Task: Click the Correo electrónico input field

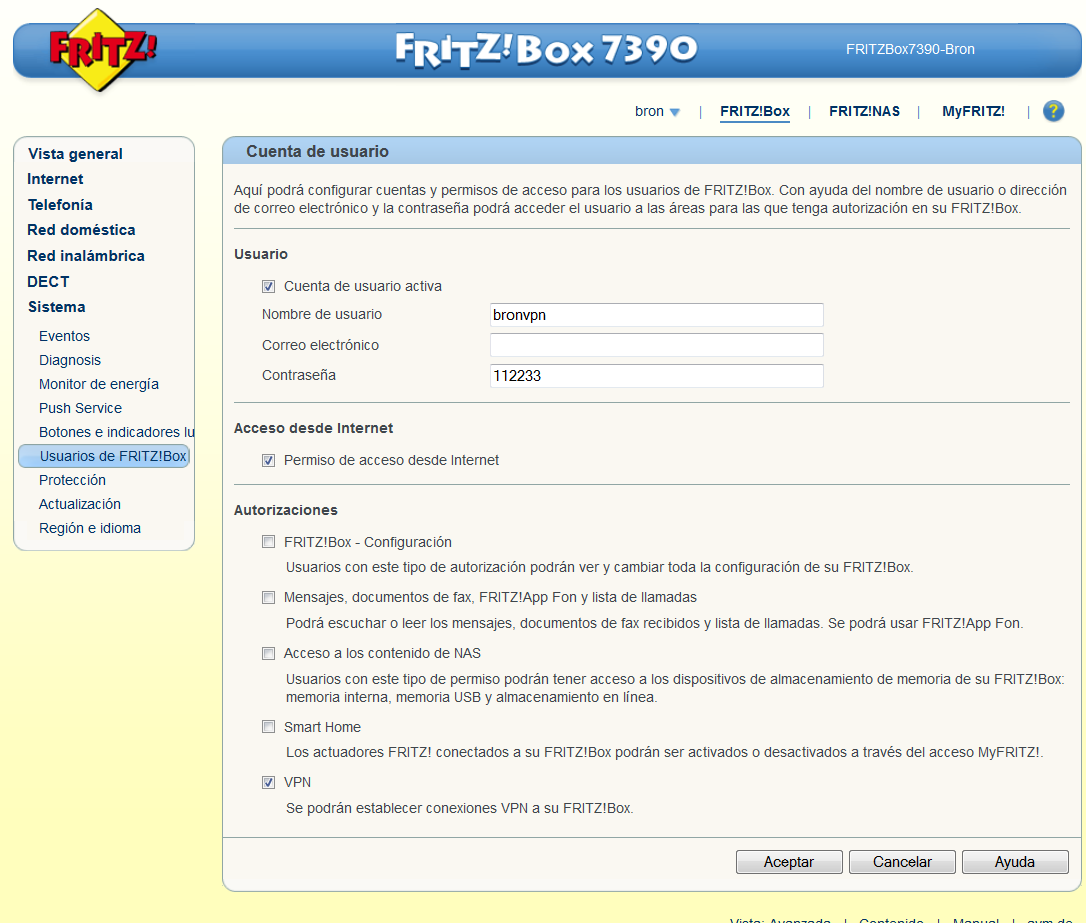Action: (x=657, y=345)
